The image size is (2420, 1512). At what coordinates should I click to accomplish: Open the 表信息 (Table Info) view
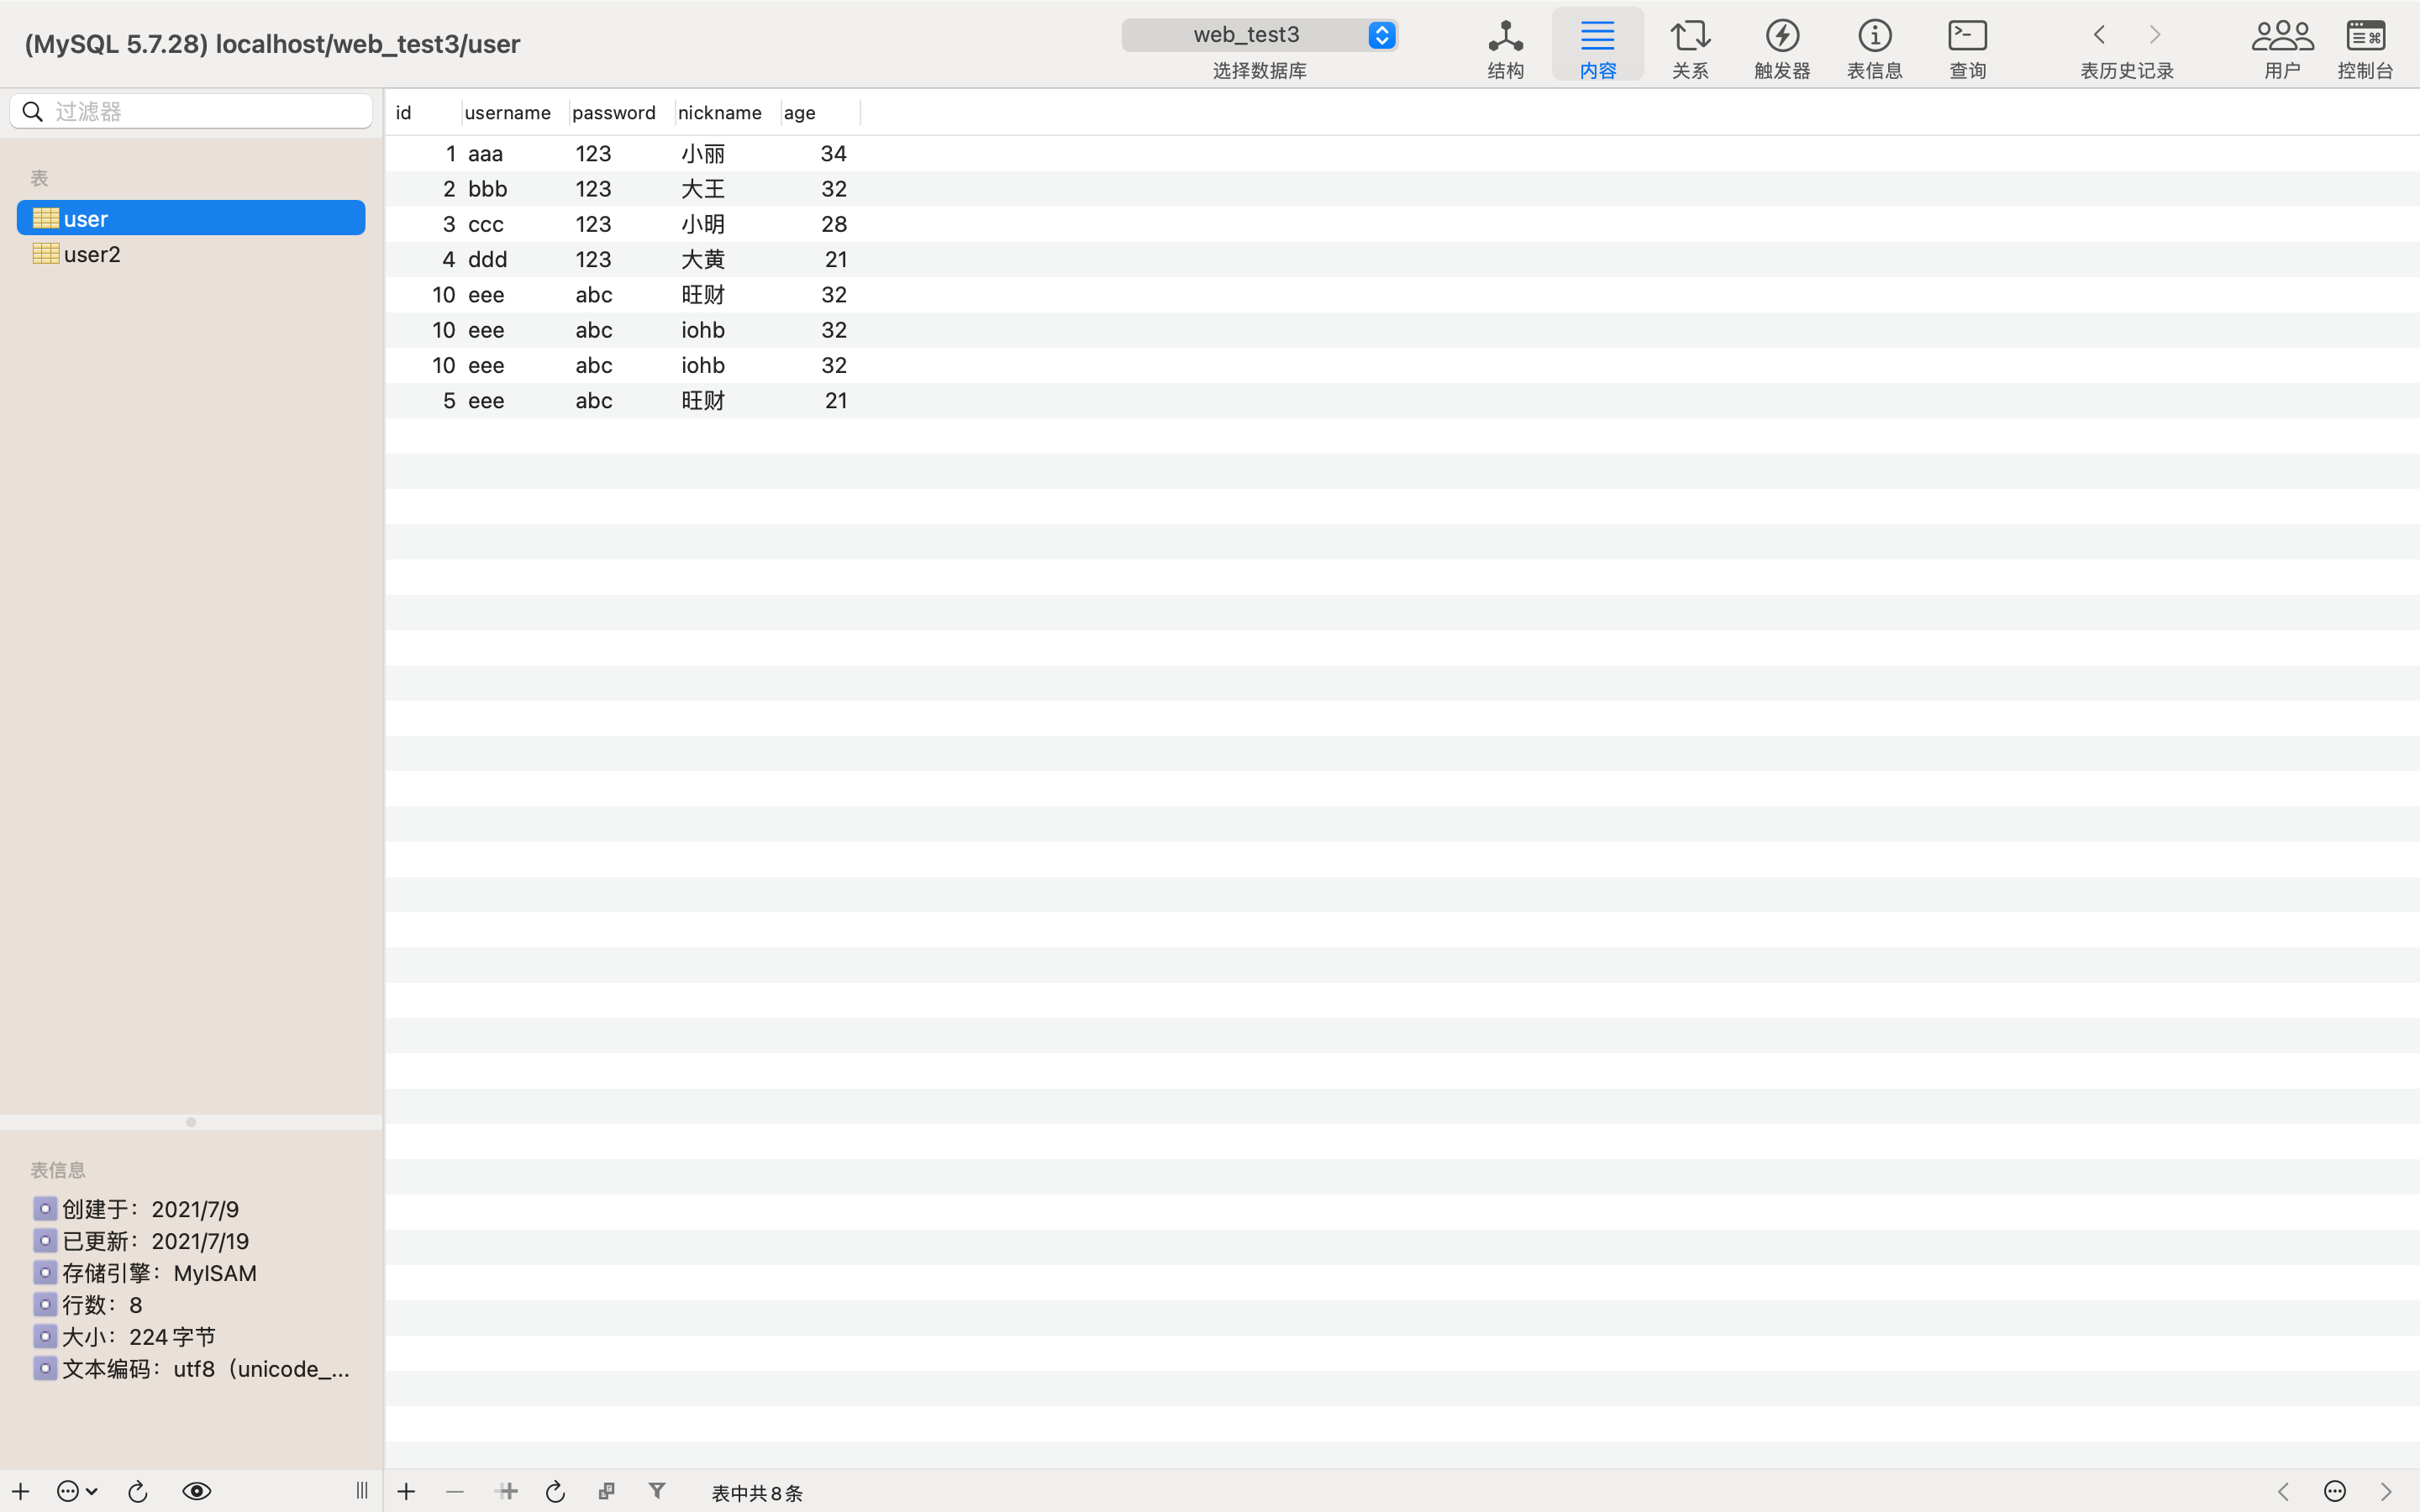click(x=1874, y=46)
